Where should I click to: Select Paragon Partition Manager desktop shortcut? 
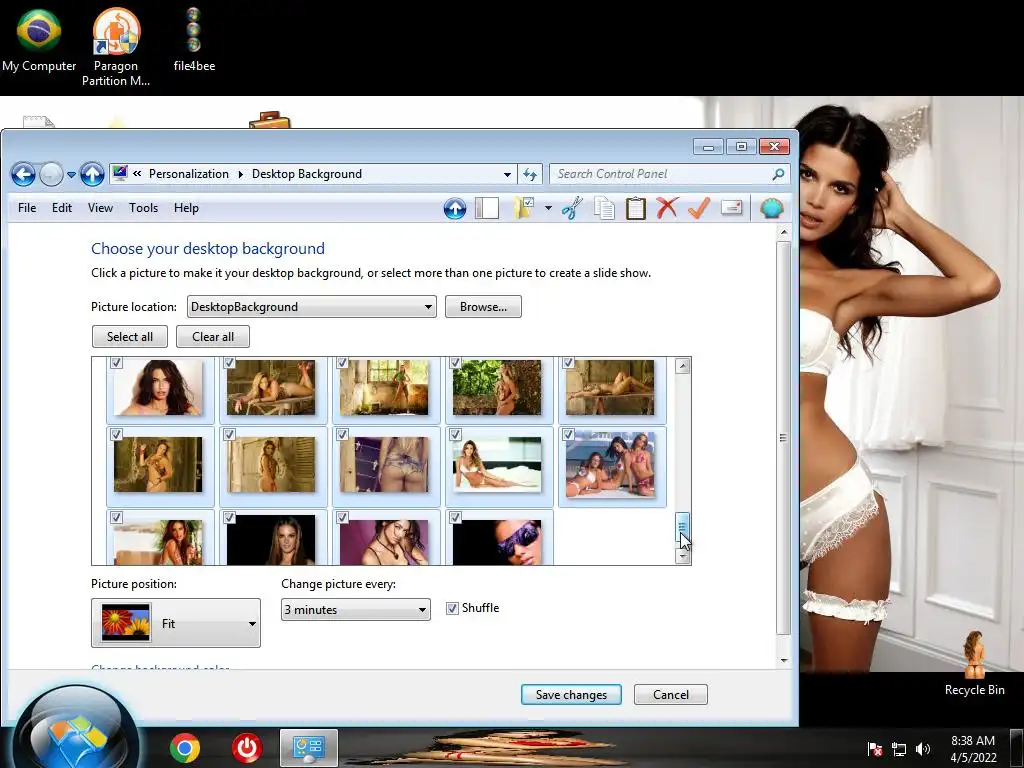[x=116, y=47]
